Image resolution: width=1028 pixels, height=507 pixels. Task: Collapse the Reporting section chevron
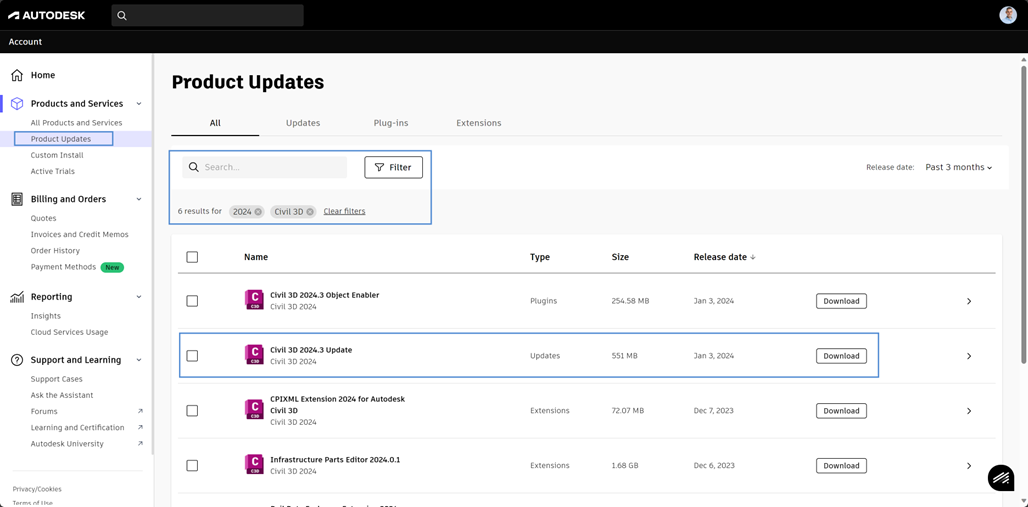tap(139, 297)
